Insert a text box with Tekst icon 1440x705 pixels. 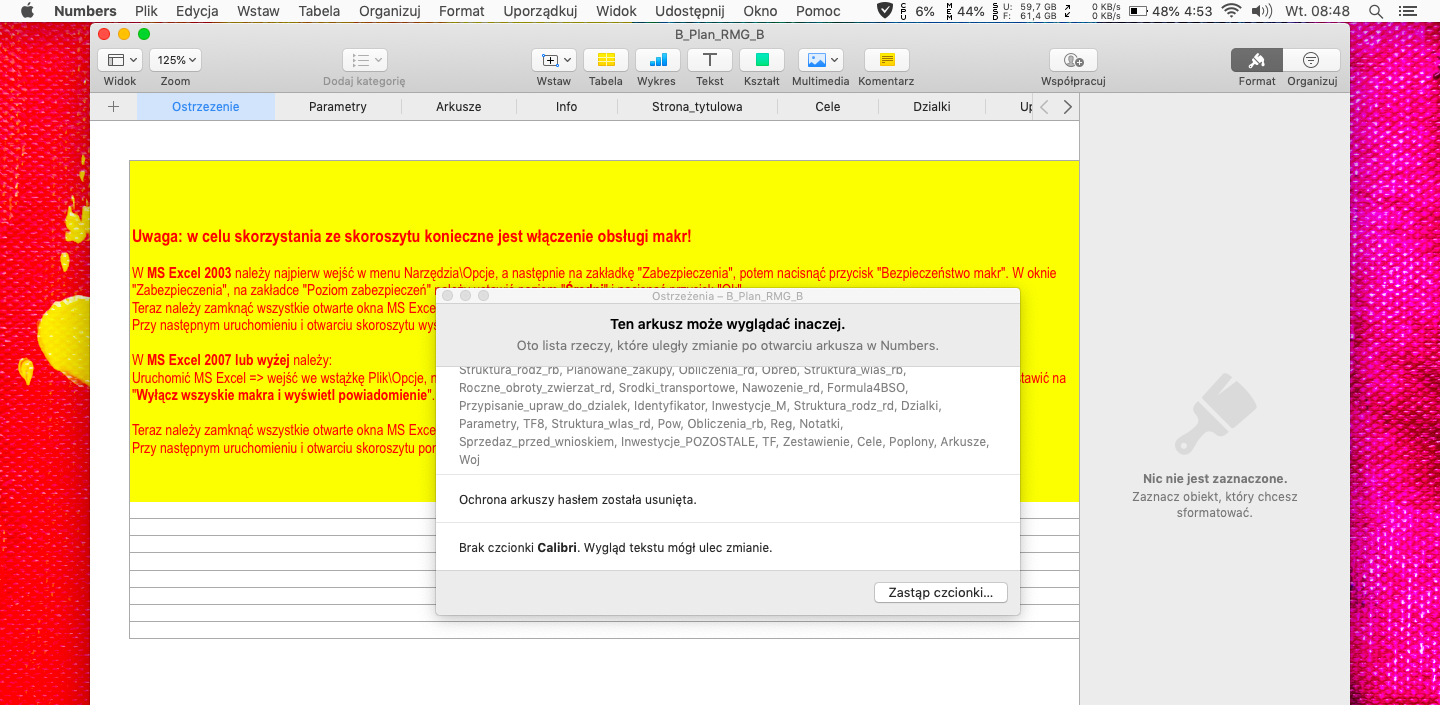coord(710,60)
